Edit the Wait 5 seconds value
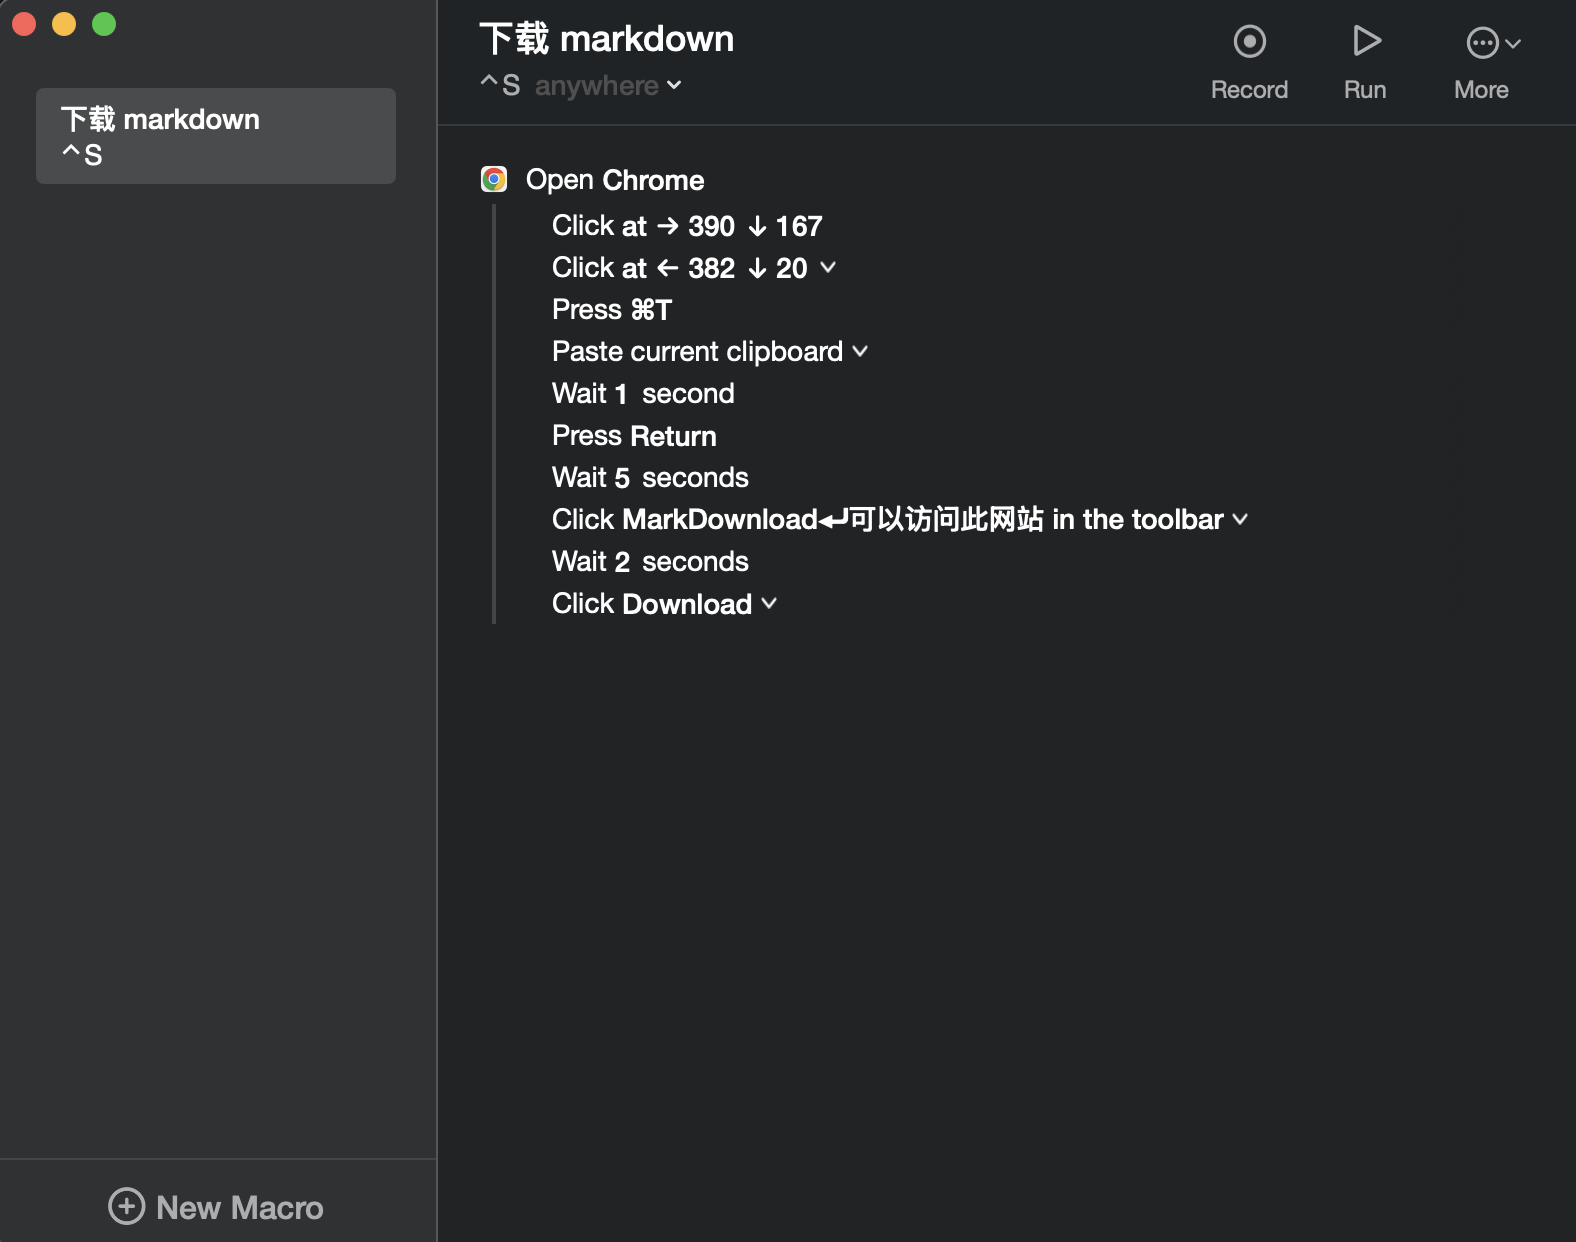The height and width of the screenshot is (1242, 1576). click(x=622, y=478)
